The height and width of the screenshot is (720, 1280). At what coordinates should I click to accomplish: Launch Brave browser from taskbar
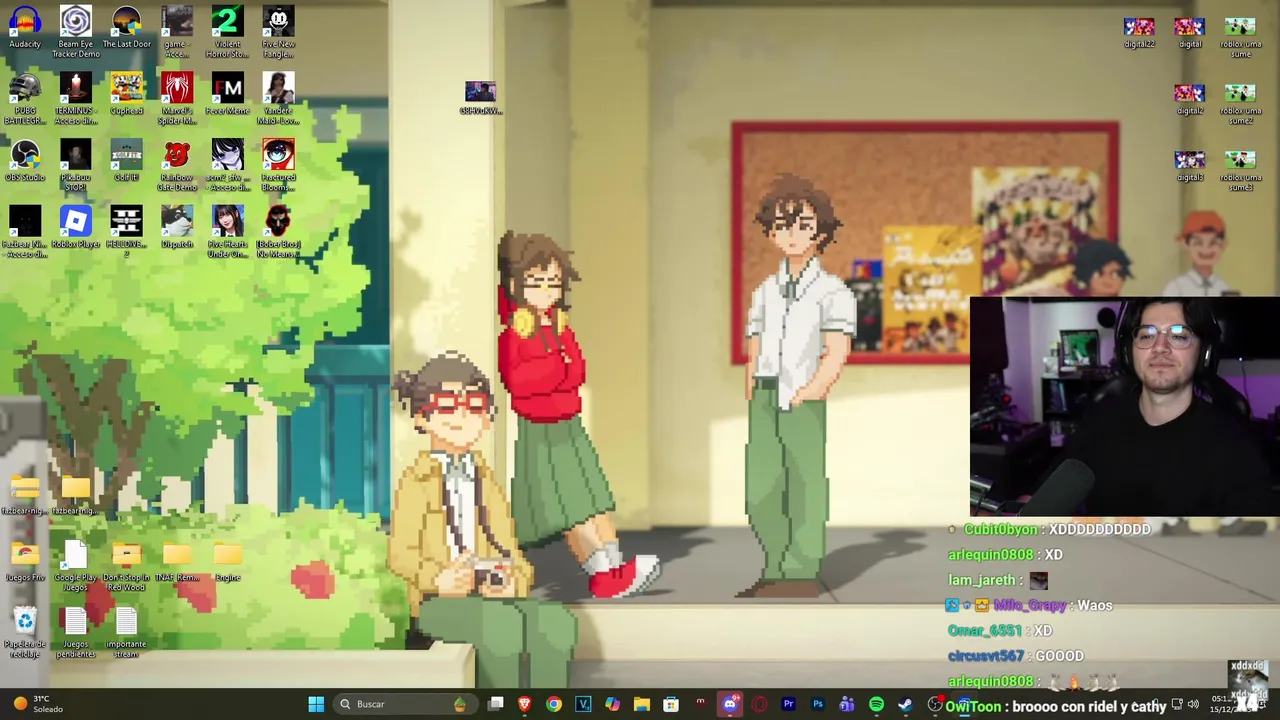click(524, 704)
